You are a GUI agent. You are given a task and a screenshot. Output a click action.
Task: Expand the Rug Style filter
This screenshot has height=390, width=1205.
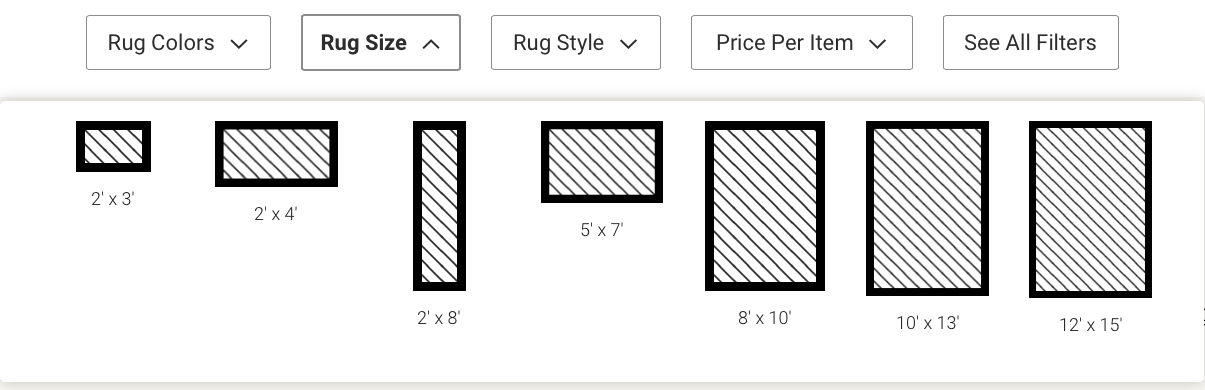pos(576,43)
